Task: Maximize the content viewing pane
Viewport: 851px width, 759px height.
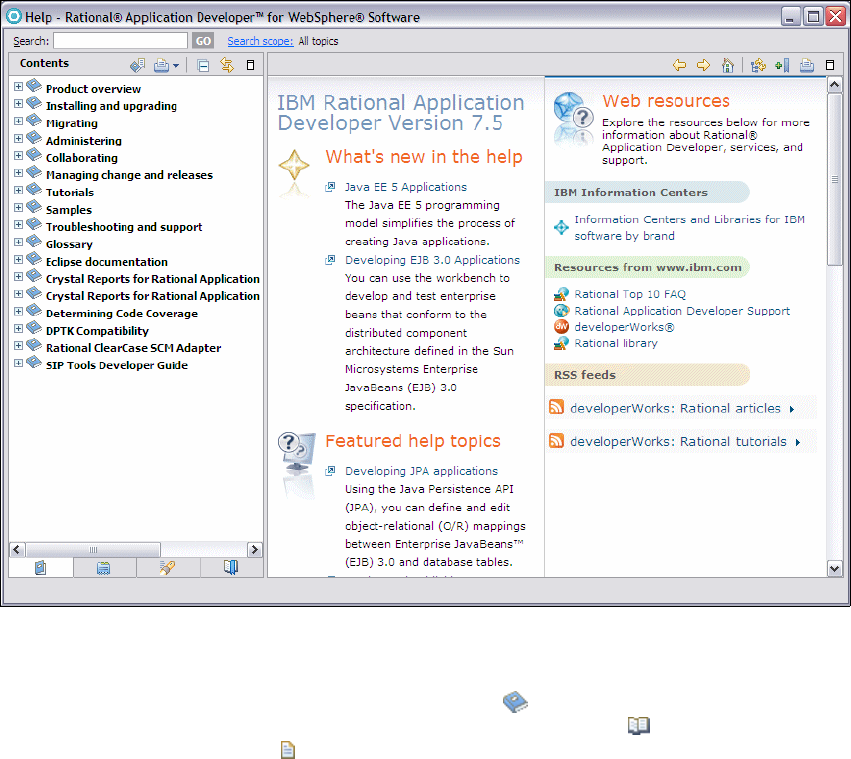Action: click(830, 65)
